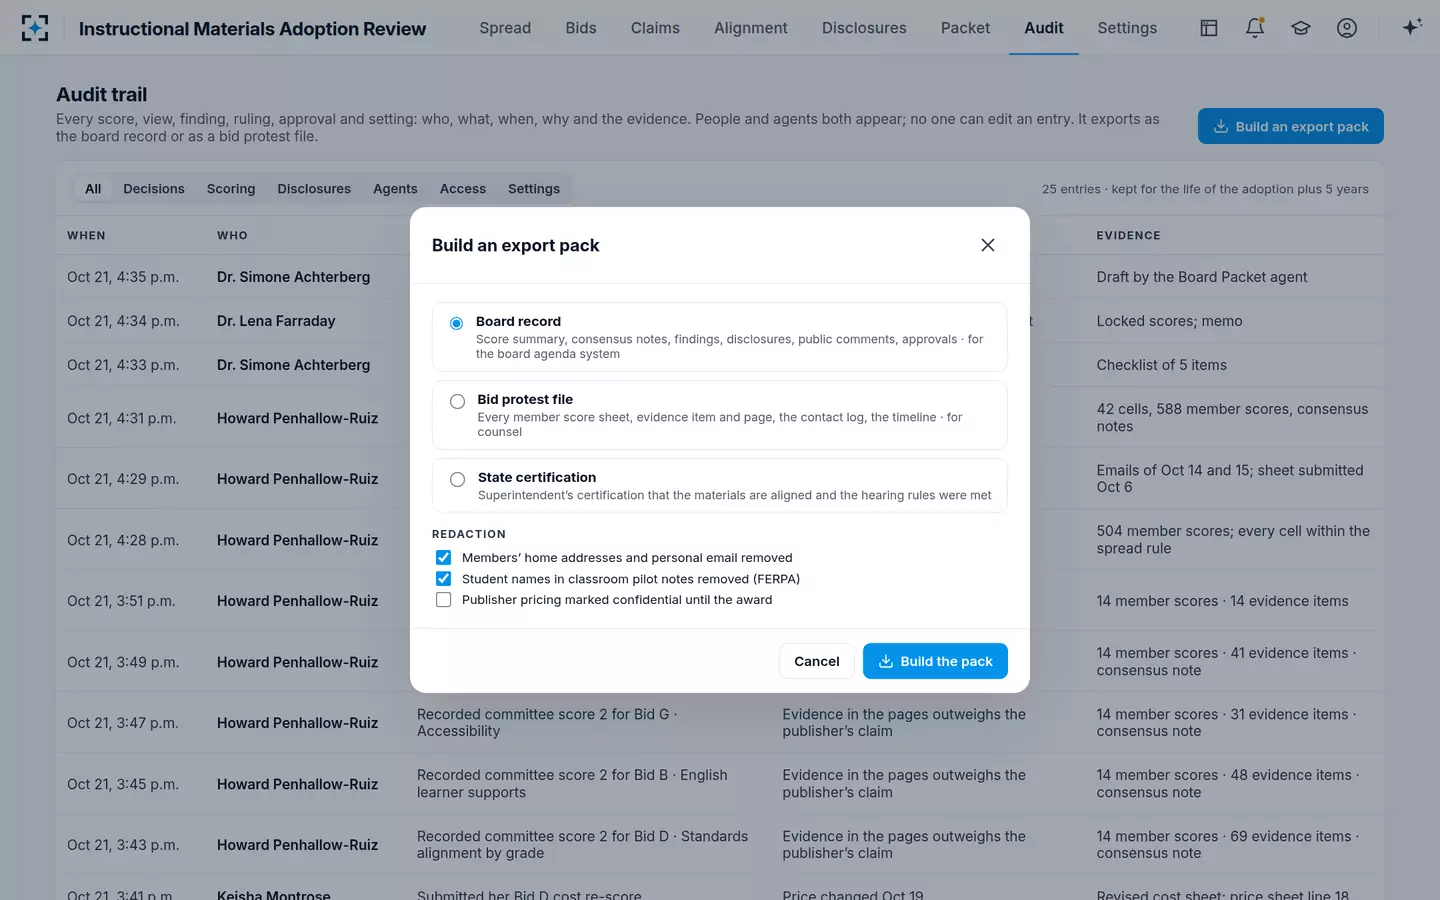1440x900 pixels.
Task: Click the app logo in the header
Action: [35, 28]
